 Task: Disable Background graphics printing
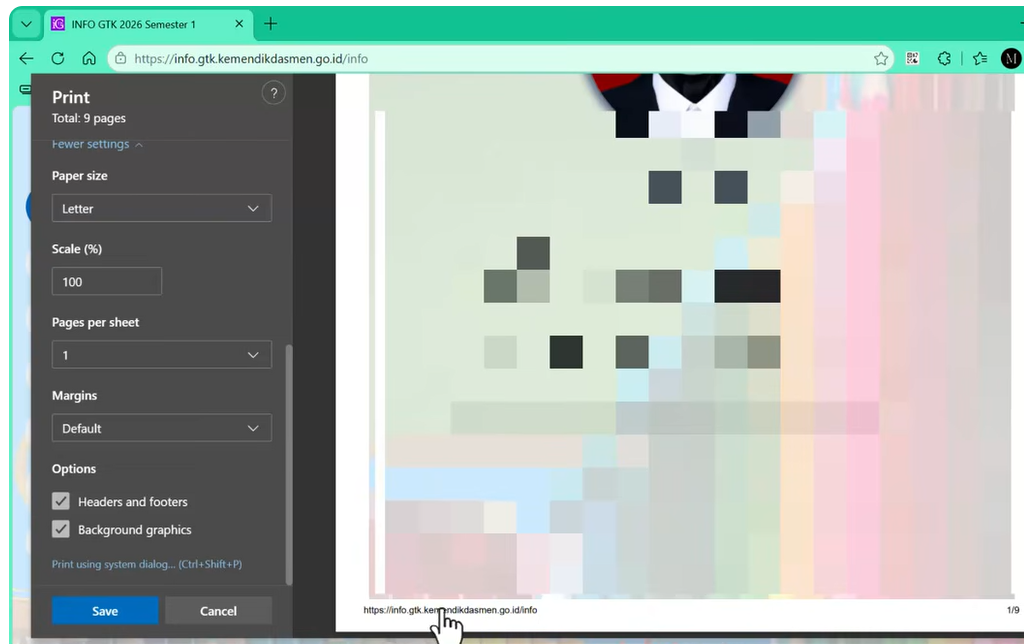pos(60,529)
